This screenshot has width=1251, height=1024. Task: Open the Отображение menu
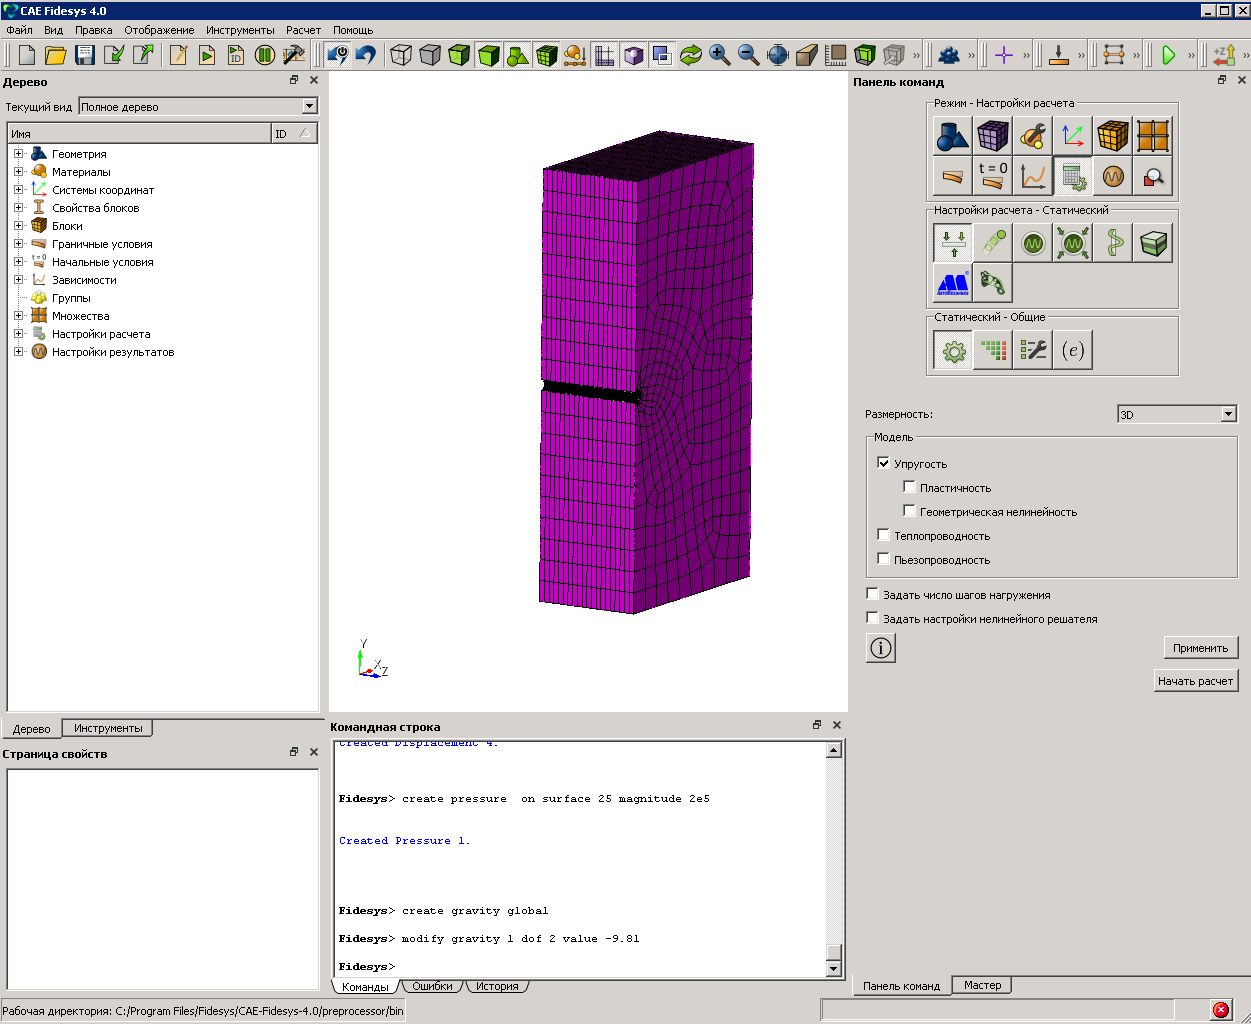pos(159,30)
